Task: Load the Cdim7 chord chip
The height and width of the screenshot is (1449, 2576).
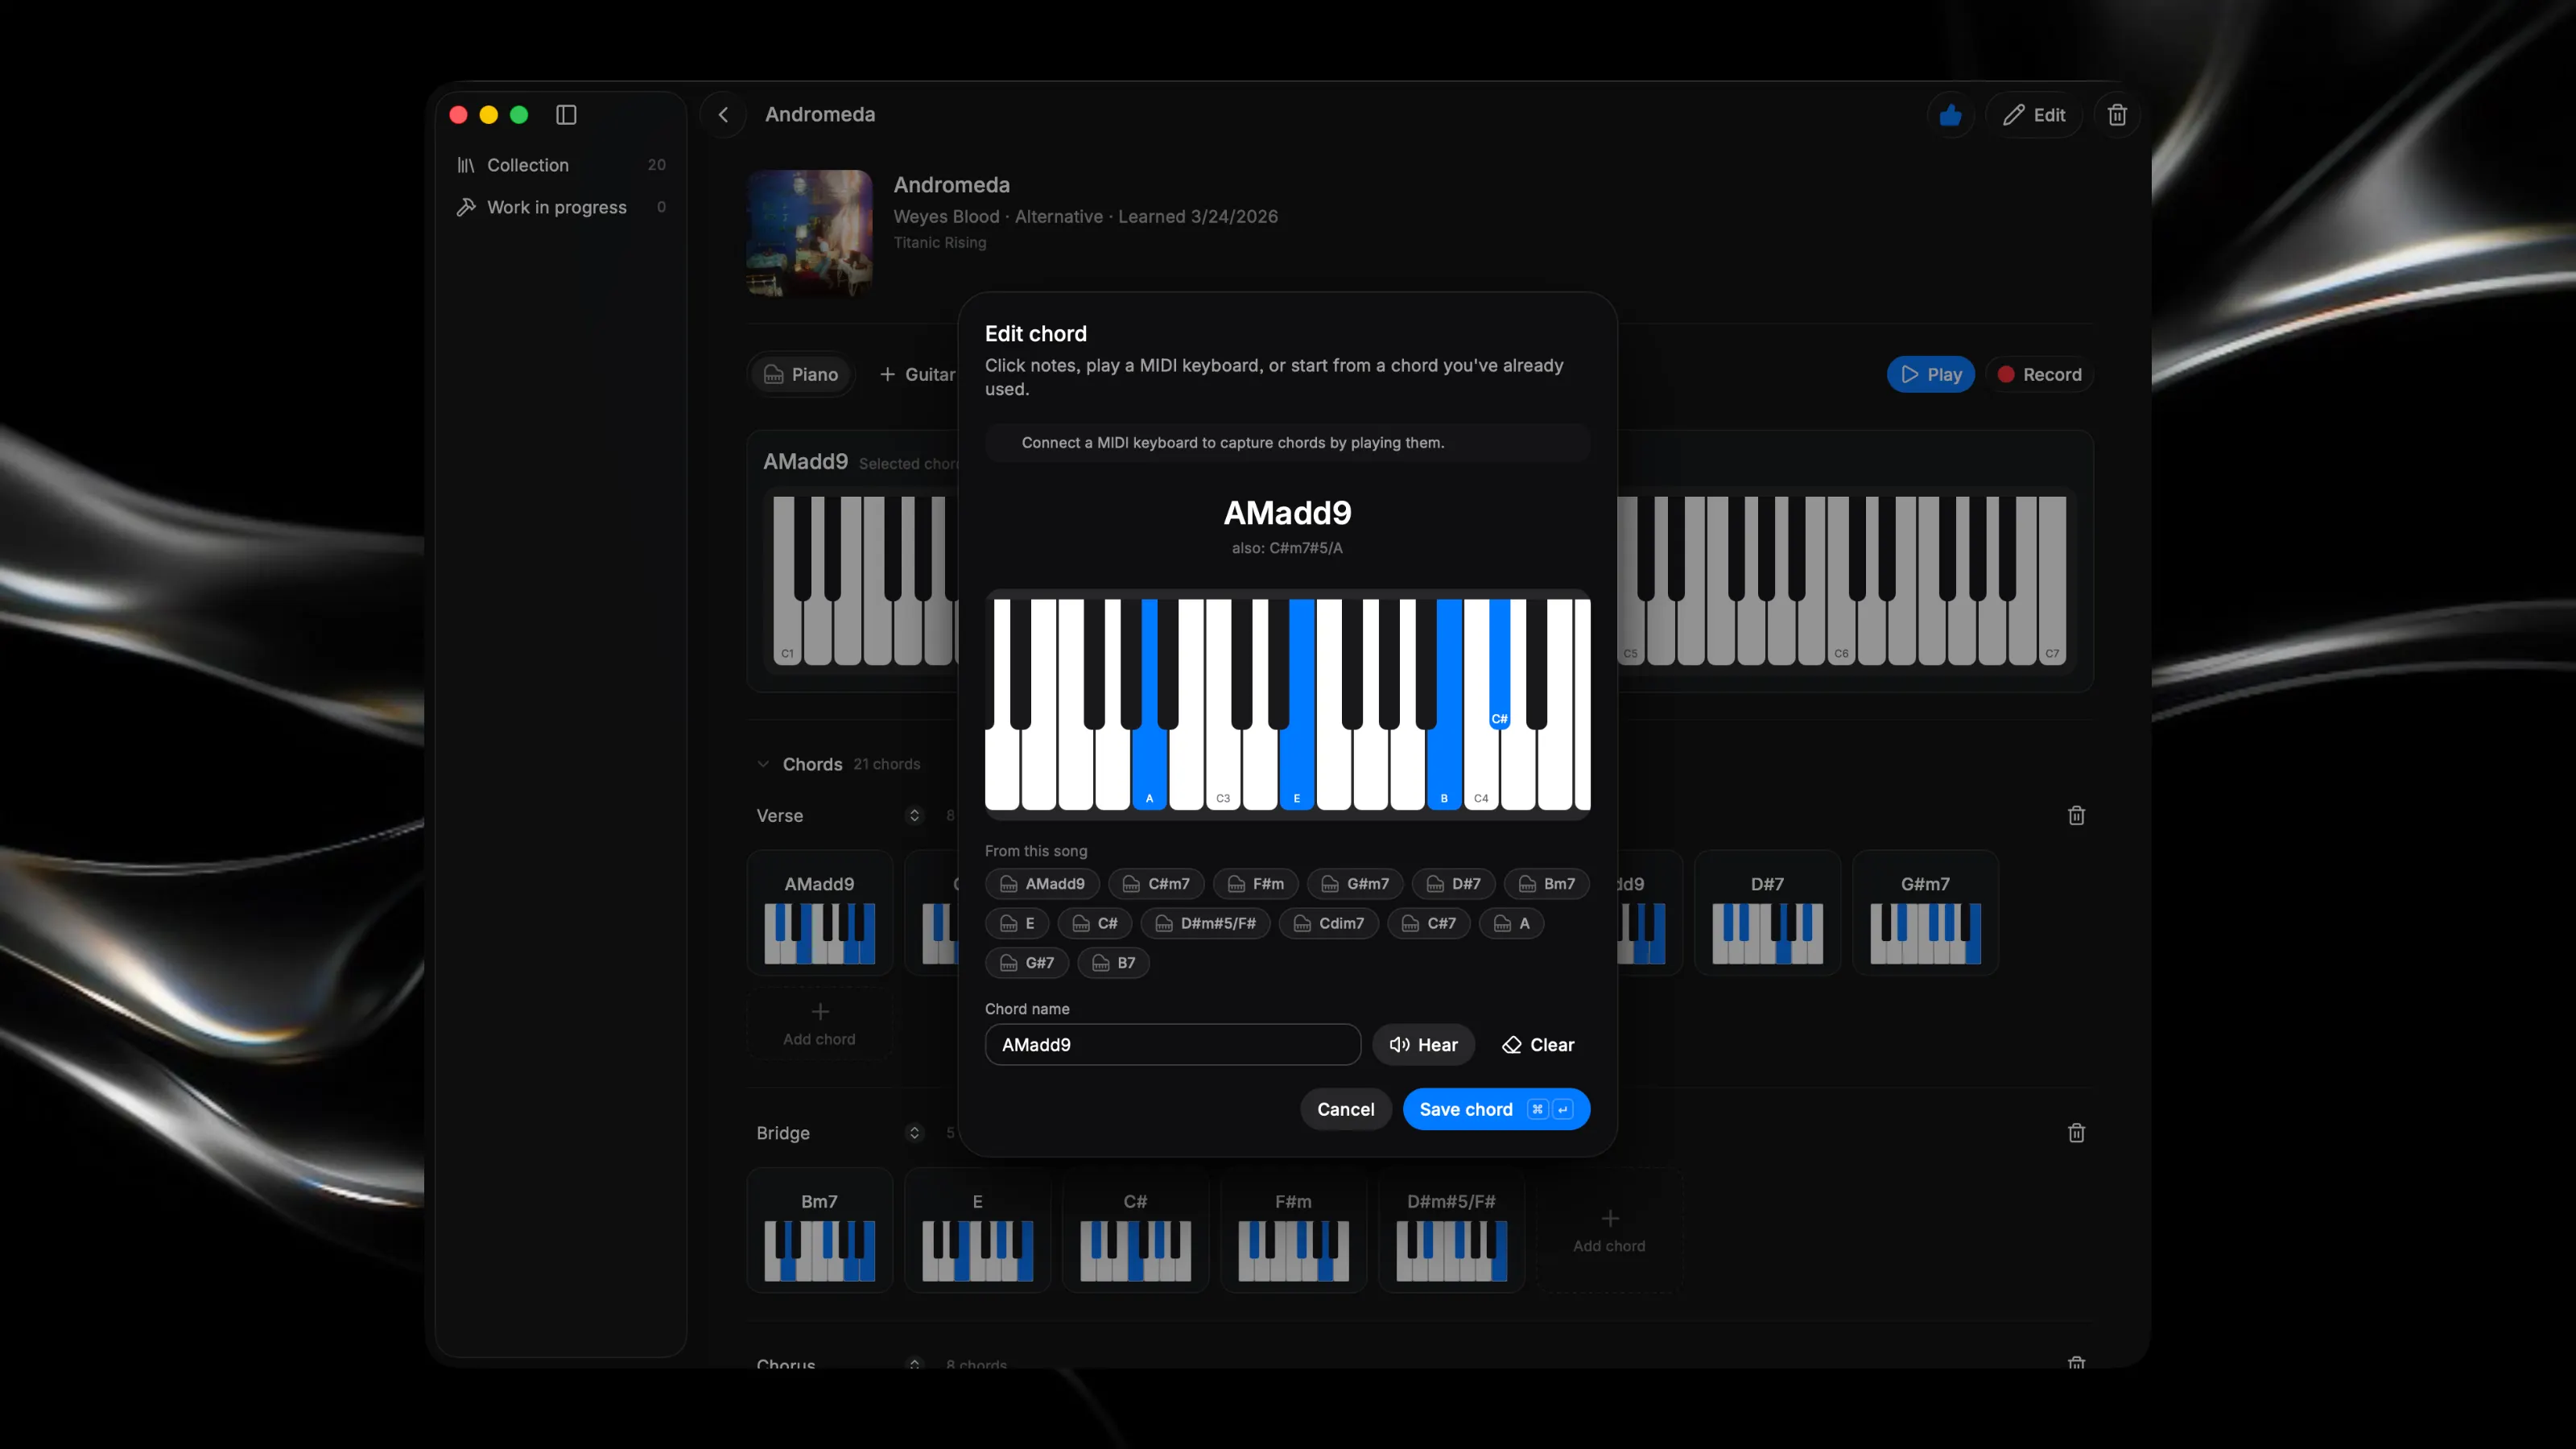Action: [x=1329, y=923]
